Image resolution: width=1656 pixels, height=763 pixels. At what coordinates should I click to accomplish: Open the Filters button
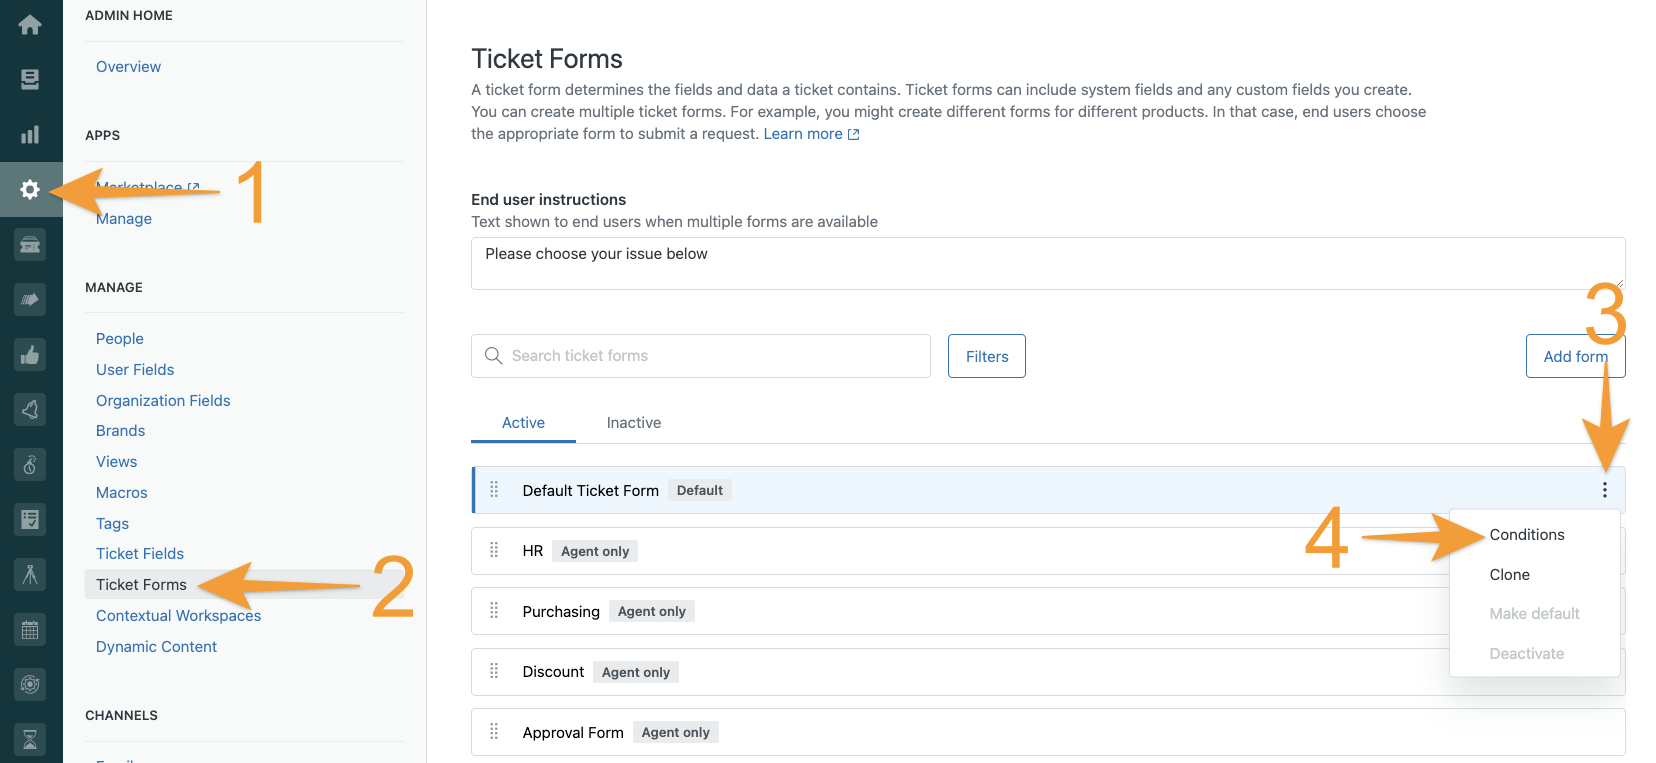(987, 356)
